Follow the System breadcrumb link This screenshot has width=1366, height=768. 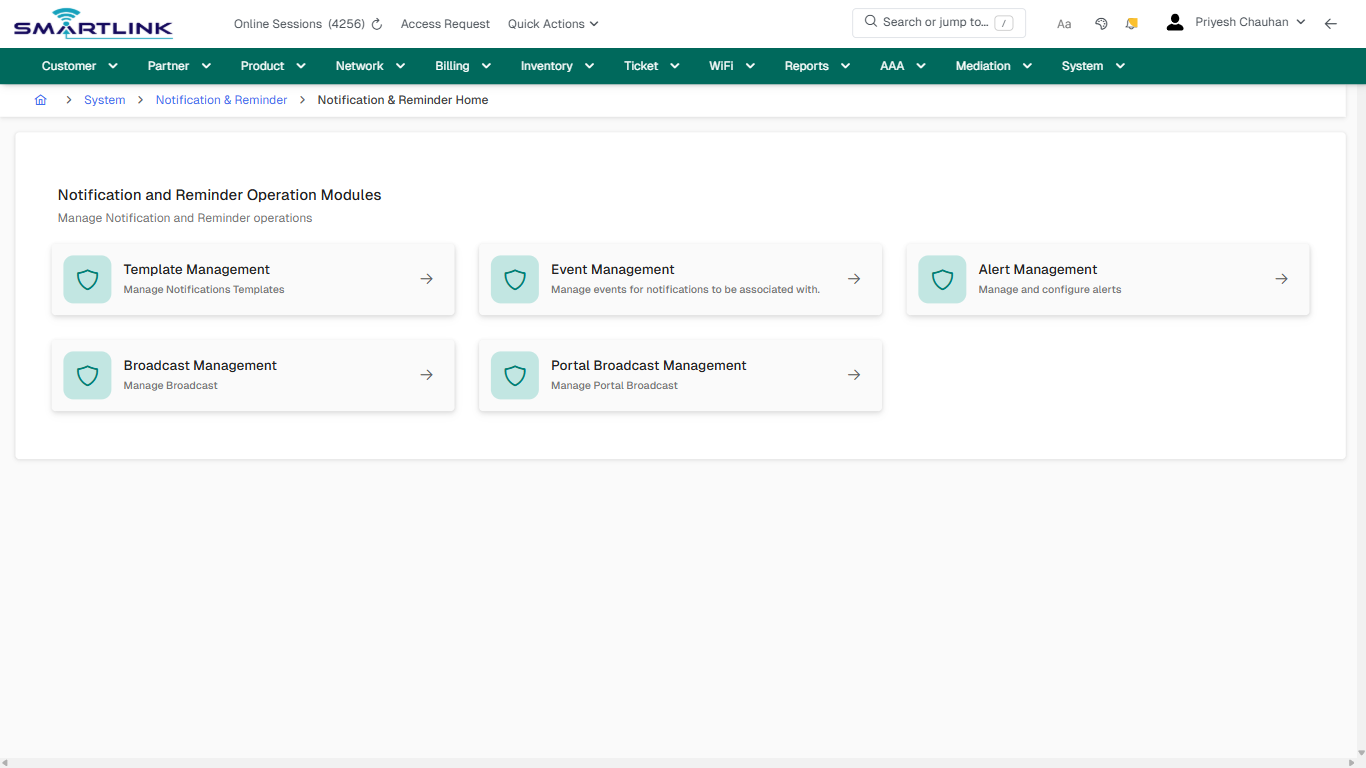(x=104, y=100)
